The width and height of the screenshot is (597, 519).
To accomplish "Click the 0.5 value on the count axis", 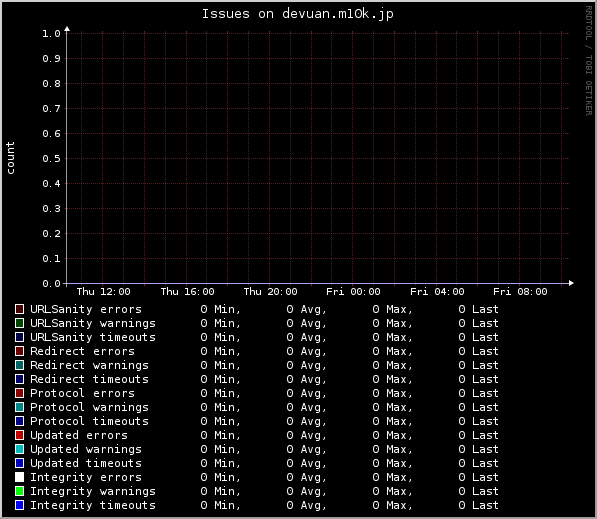I will click(x=51, y=158).
